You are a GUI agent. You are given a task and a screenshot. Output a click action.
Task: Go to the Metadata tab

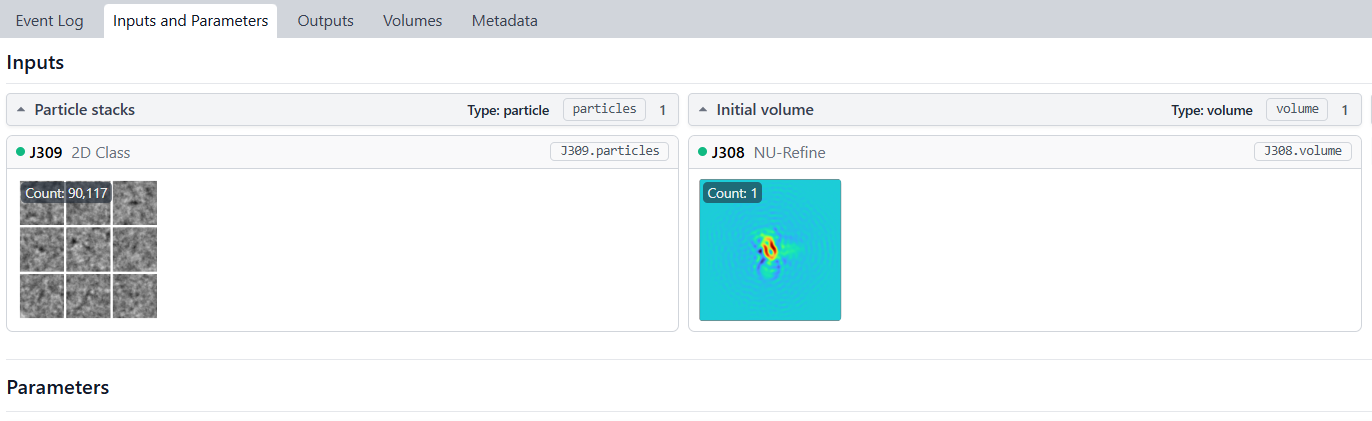[504, 21]
